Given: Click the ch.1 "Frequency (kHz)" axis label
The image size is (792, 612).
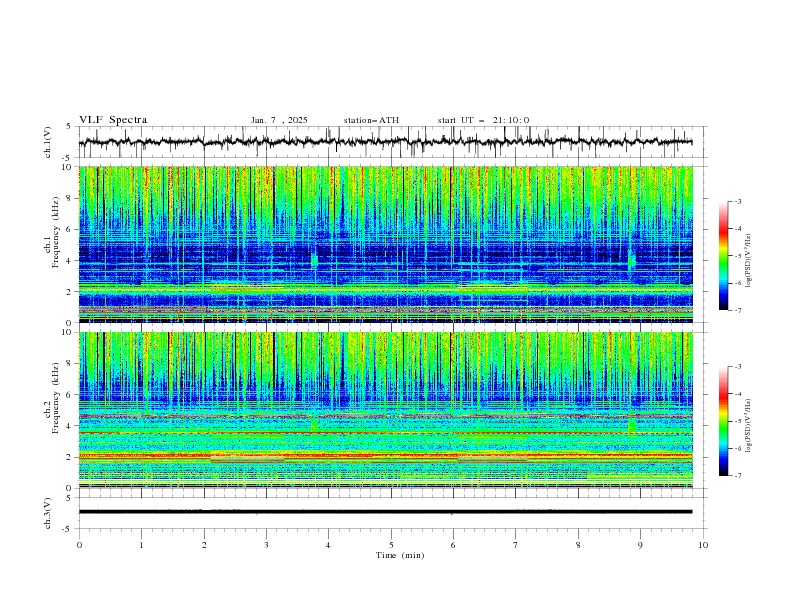Looking at the screenshot, I should pyautogui.click(x=56, y=230).
